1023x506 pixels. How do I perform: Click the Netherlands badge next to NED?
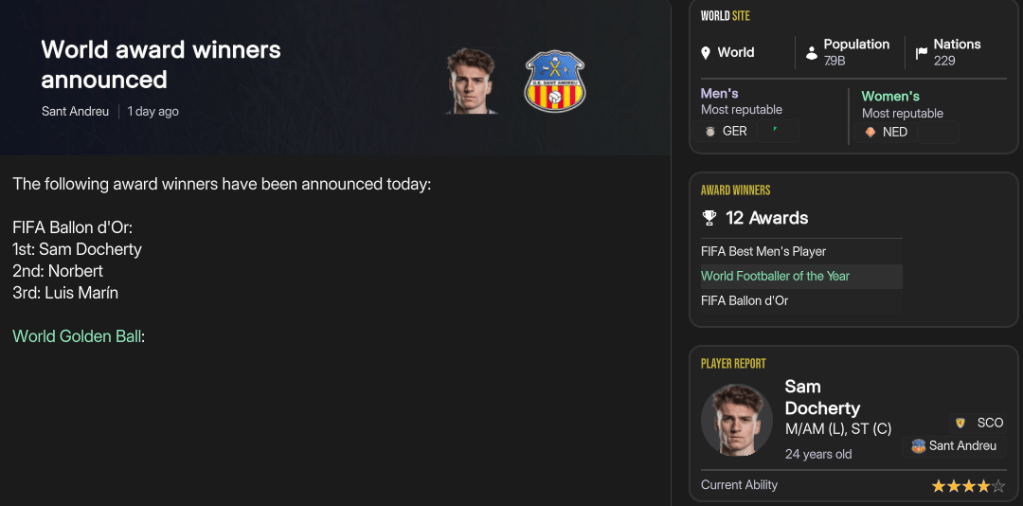coord(870,132)
